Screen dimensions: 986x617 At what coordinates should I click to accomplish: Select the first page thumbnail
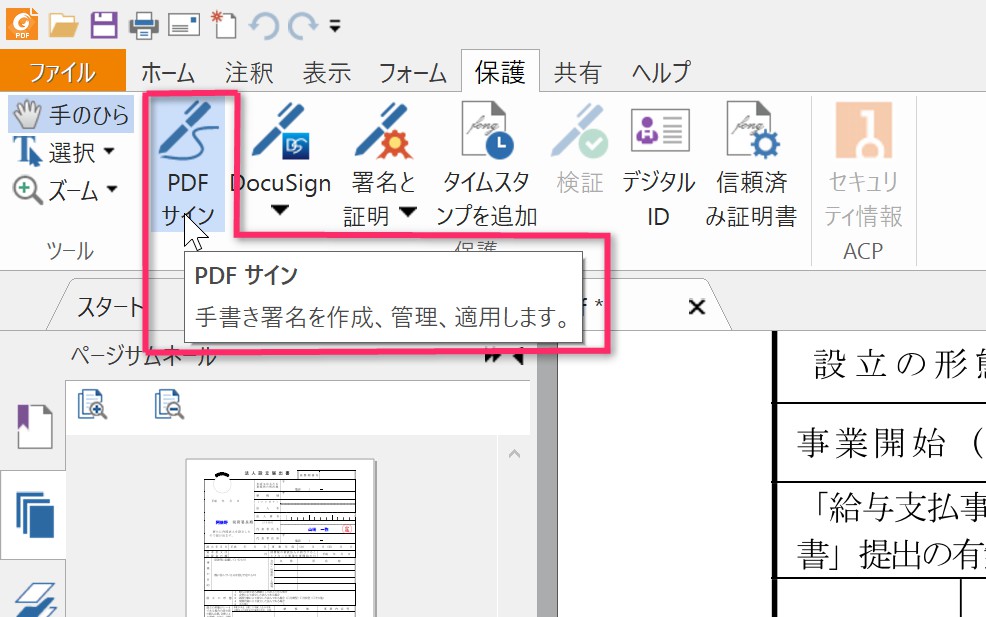coord(280,539)
